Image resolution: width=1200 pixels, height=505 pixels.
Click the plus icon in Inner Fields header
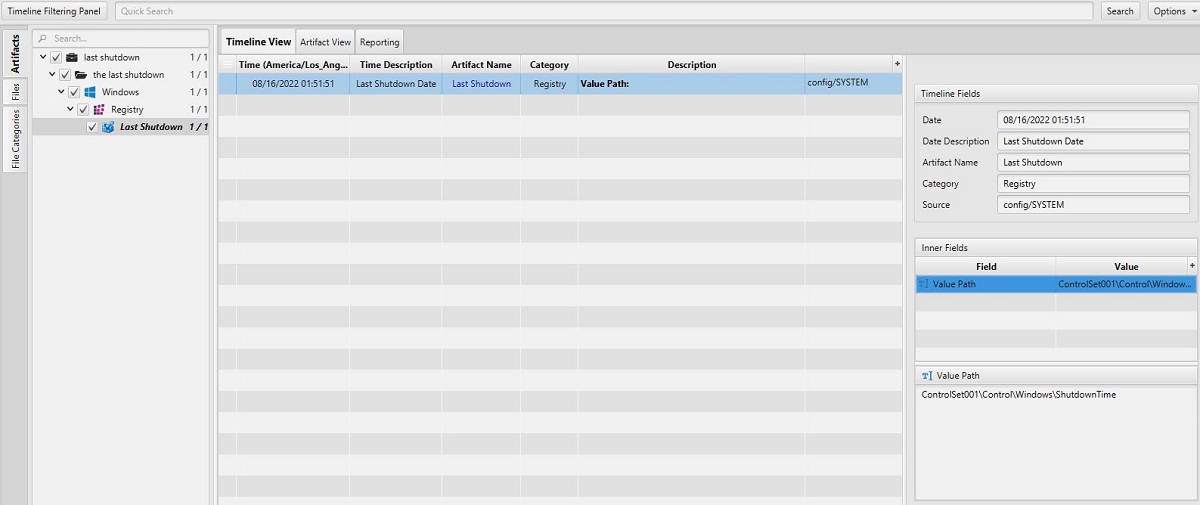pyautogui.click(x=1191, y=266)
